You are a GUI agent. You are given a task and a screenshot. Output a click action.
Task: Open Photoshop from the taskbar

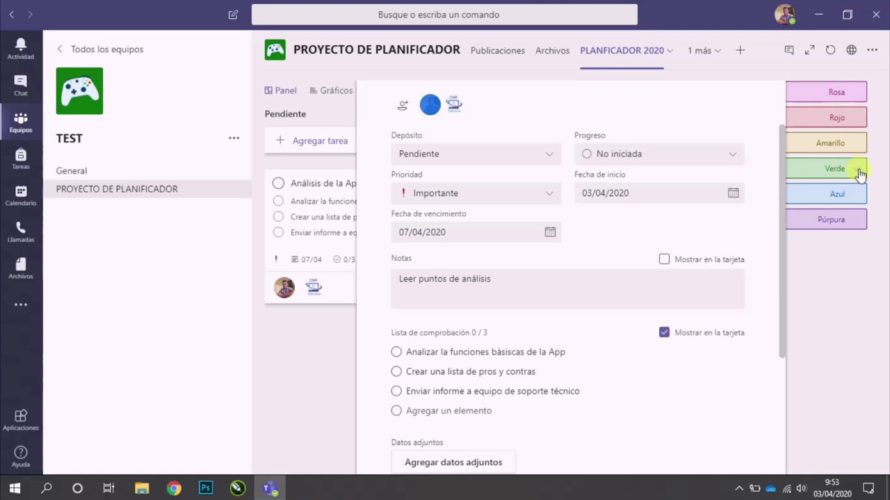click(x=206, y=488)
